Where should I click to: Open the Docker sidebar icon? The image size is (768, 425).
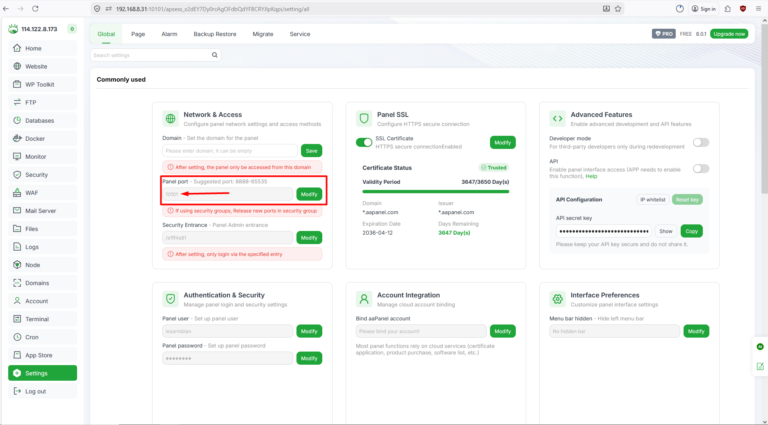(17, 138)
